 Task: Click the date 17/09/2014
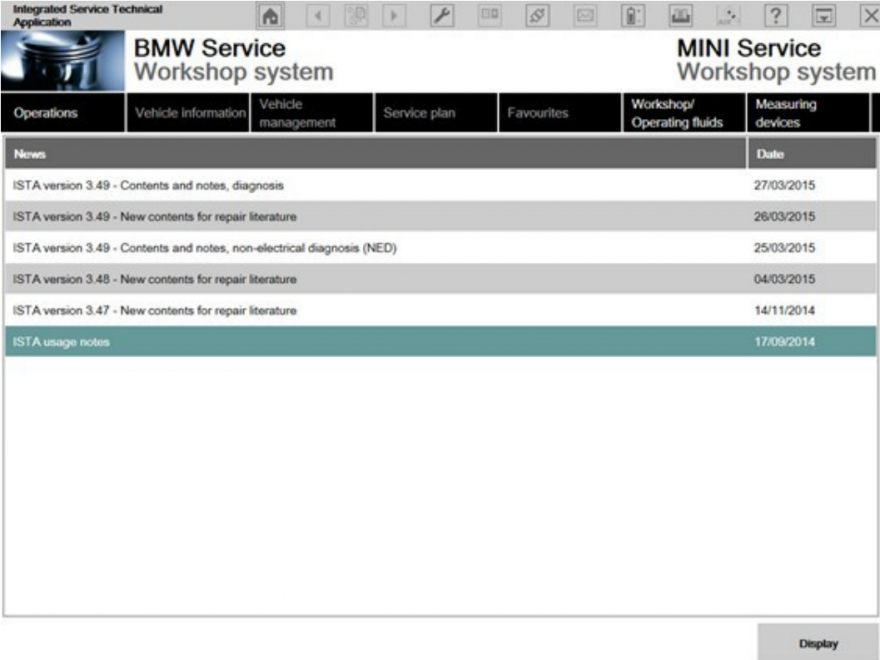coord(784,342)
